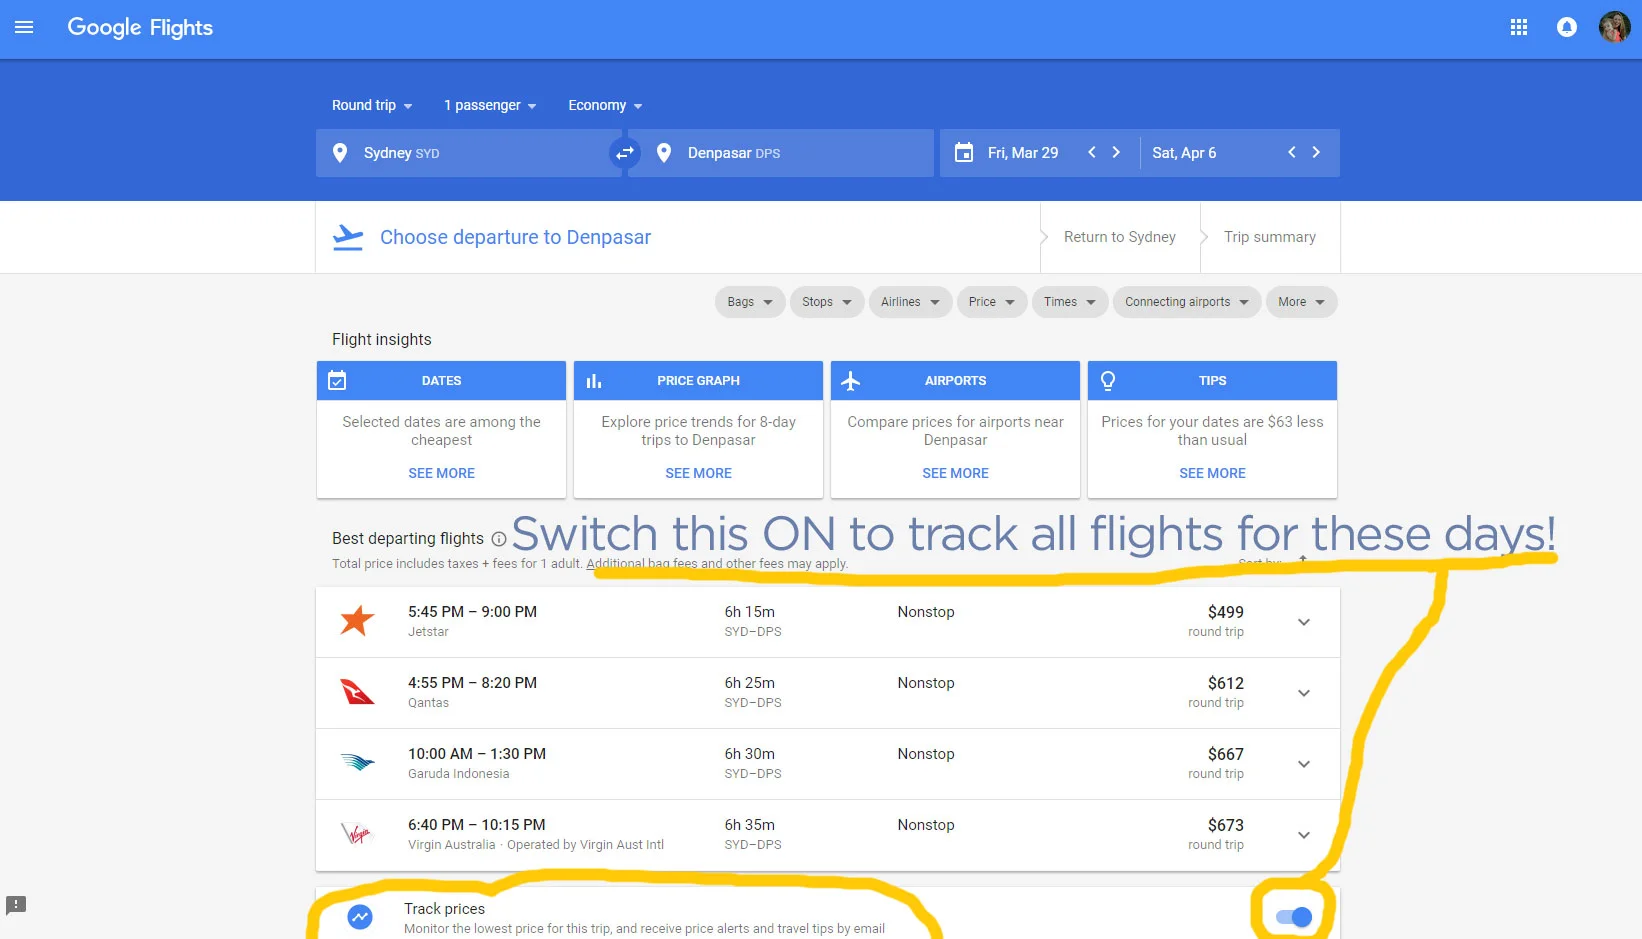Send feedback using the bottom-left icon

tap(16, 905)
